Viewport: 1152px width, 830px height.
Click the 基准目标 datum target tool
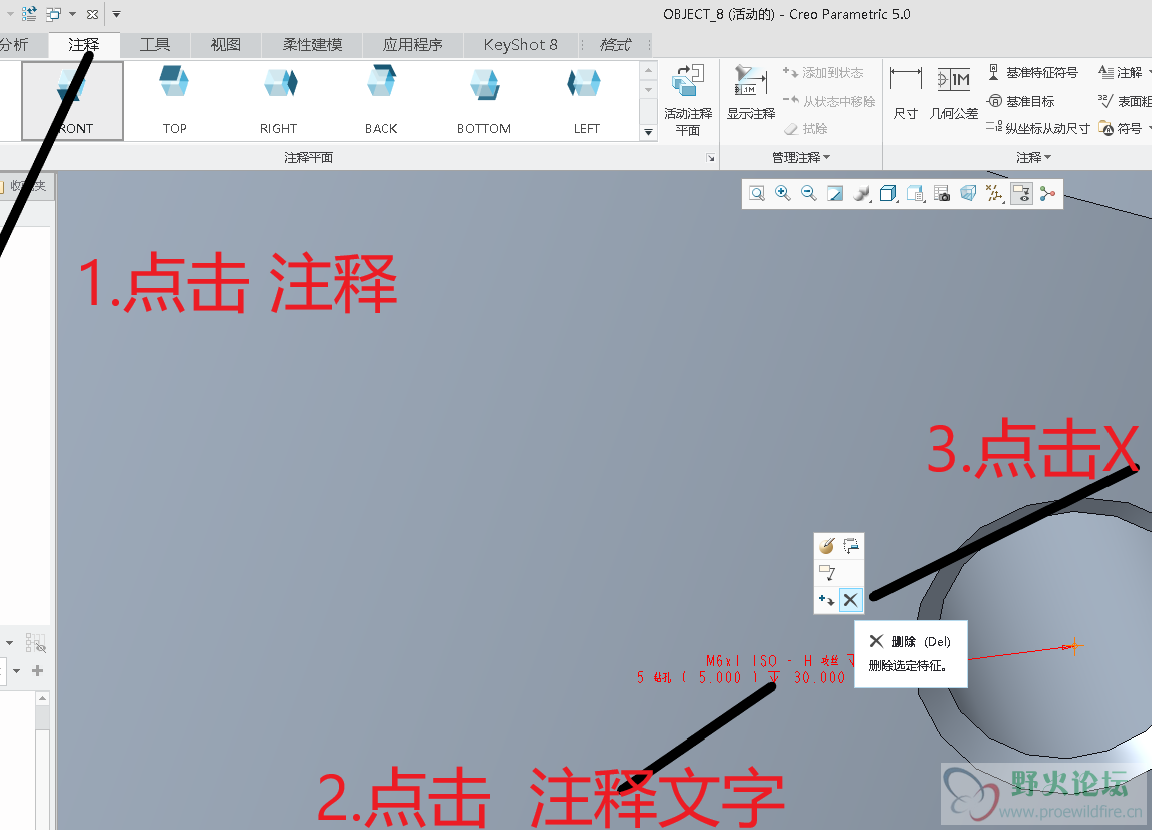pos(1020,101)
